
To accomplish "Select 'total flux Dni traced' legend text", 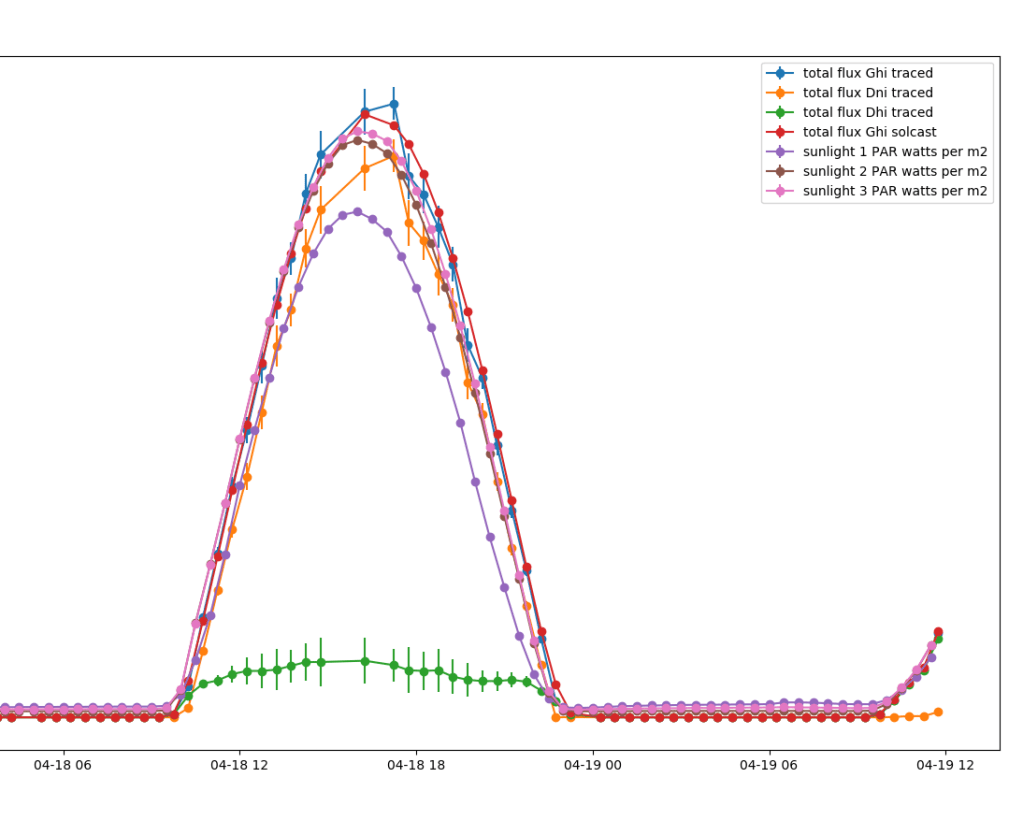I will coord(867,93).
